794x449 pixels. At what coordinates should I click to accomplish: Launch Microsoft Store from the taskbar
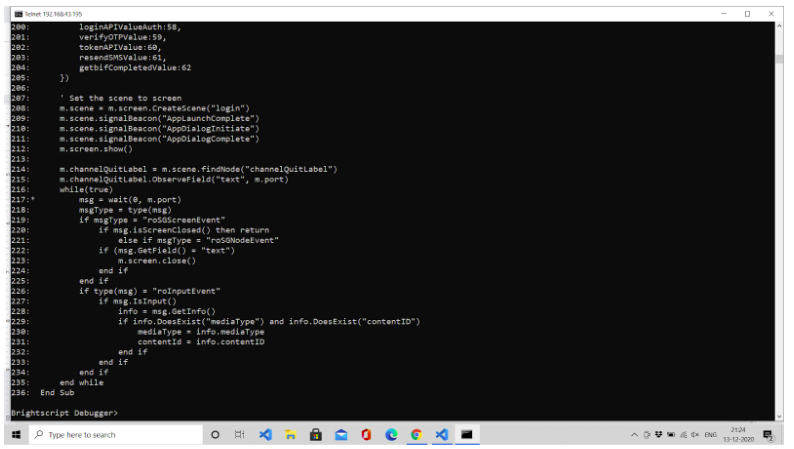coord(316,434)
